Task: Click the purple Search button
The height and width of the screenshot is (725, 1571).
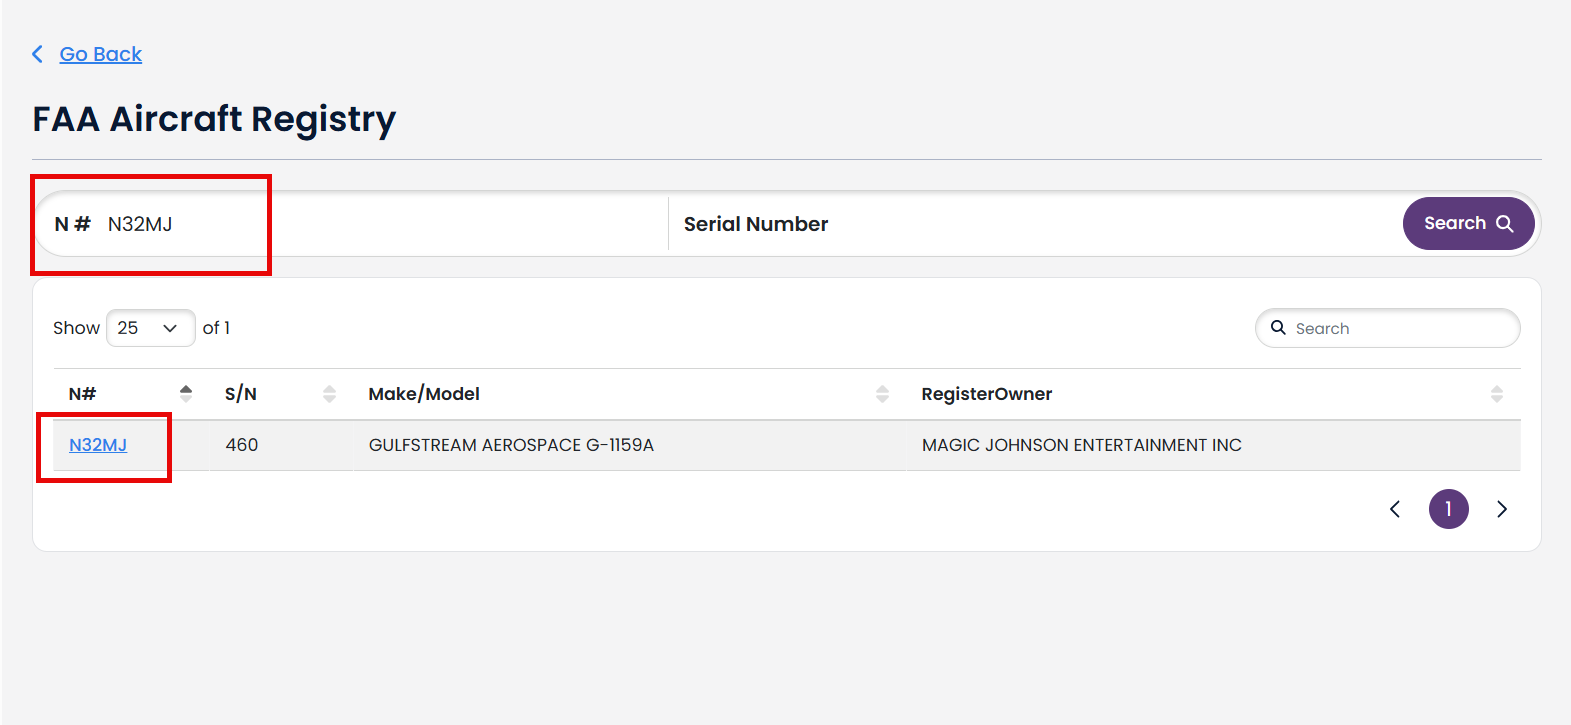Action: tap(1468, 223)
